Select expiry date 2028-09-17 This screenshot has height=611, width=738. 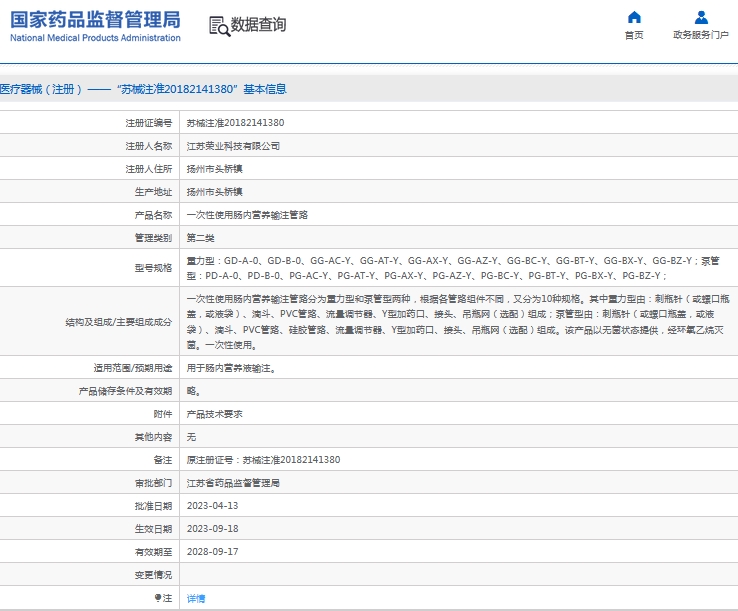tap(212, 552)
